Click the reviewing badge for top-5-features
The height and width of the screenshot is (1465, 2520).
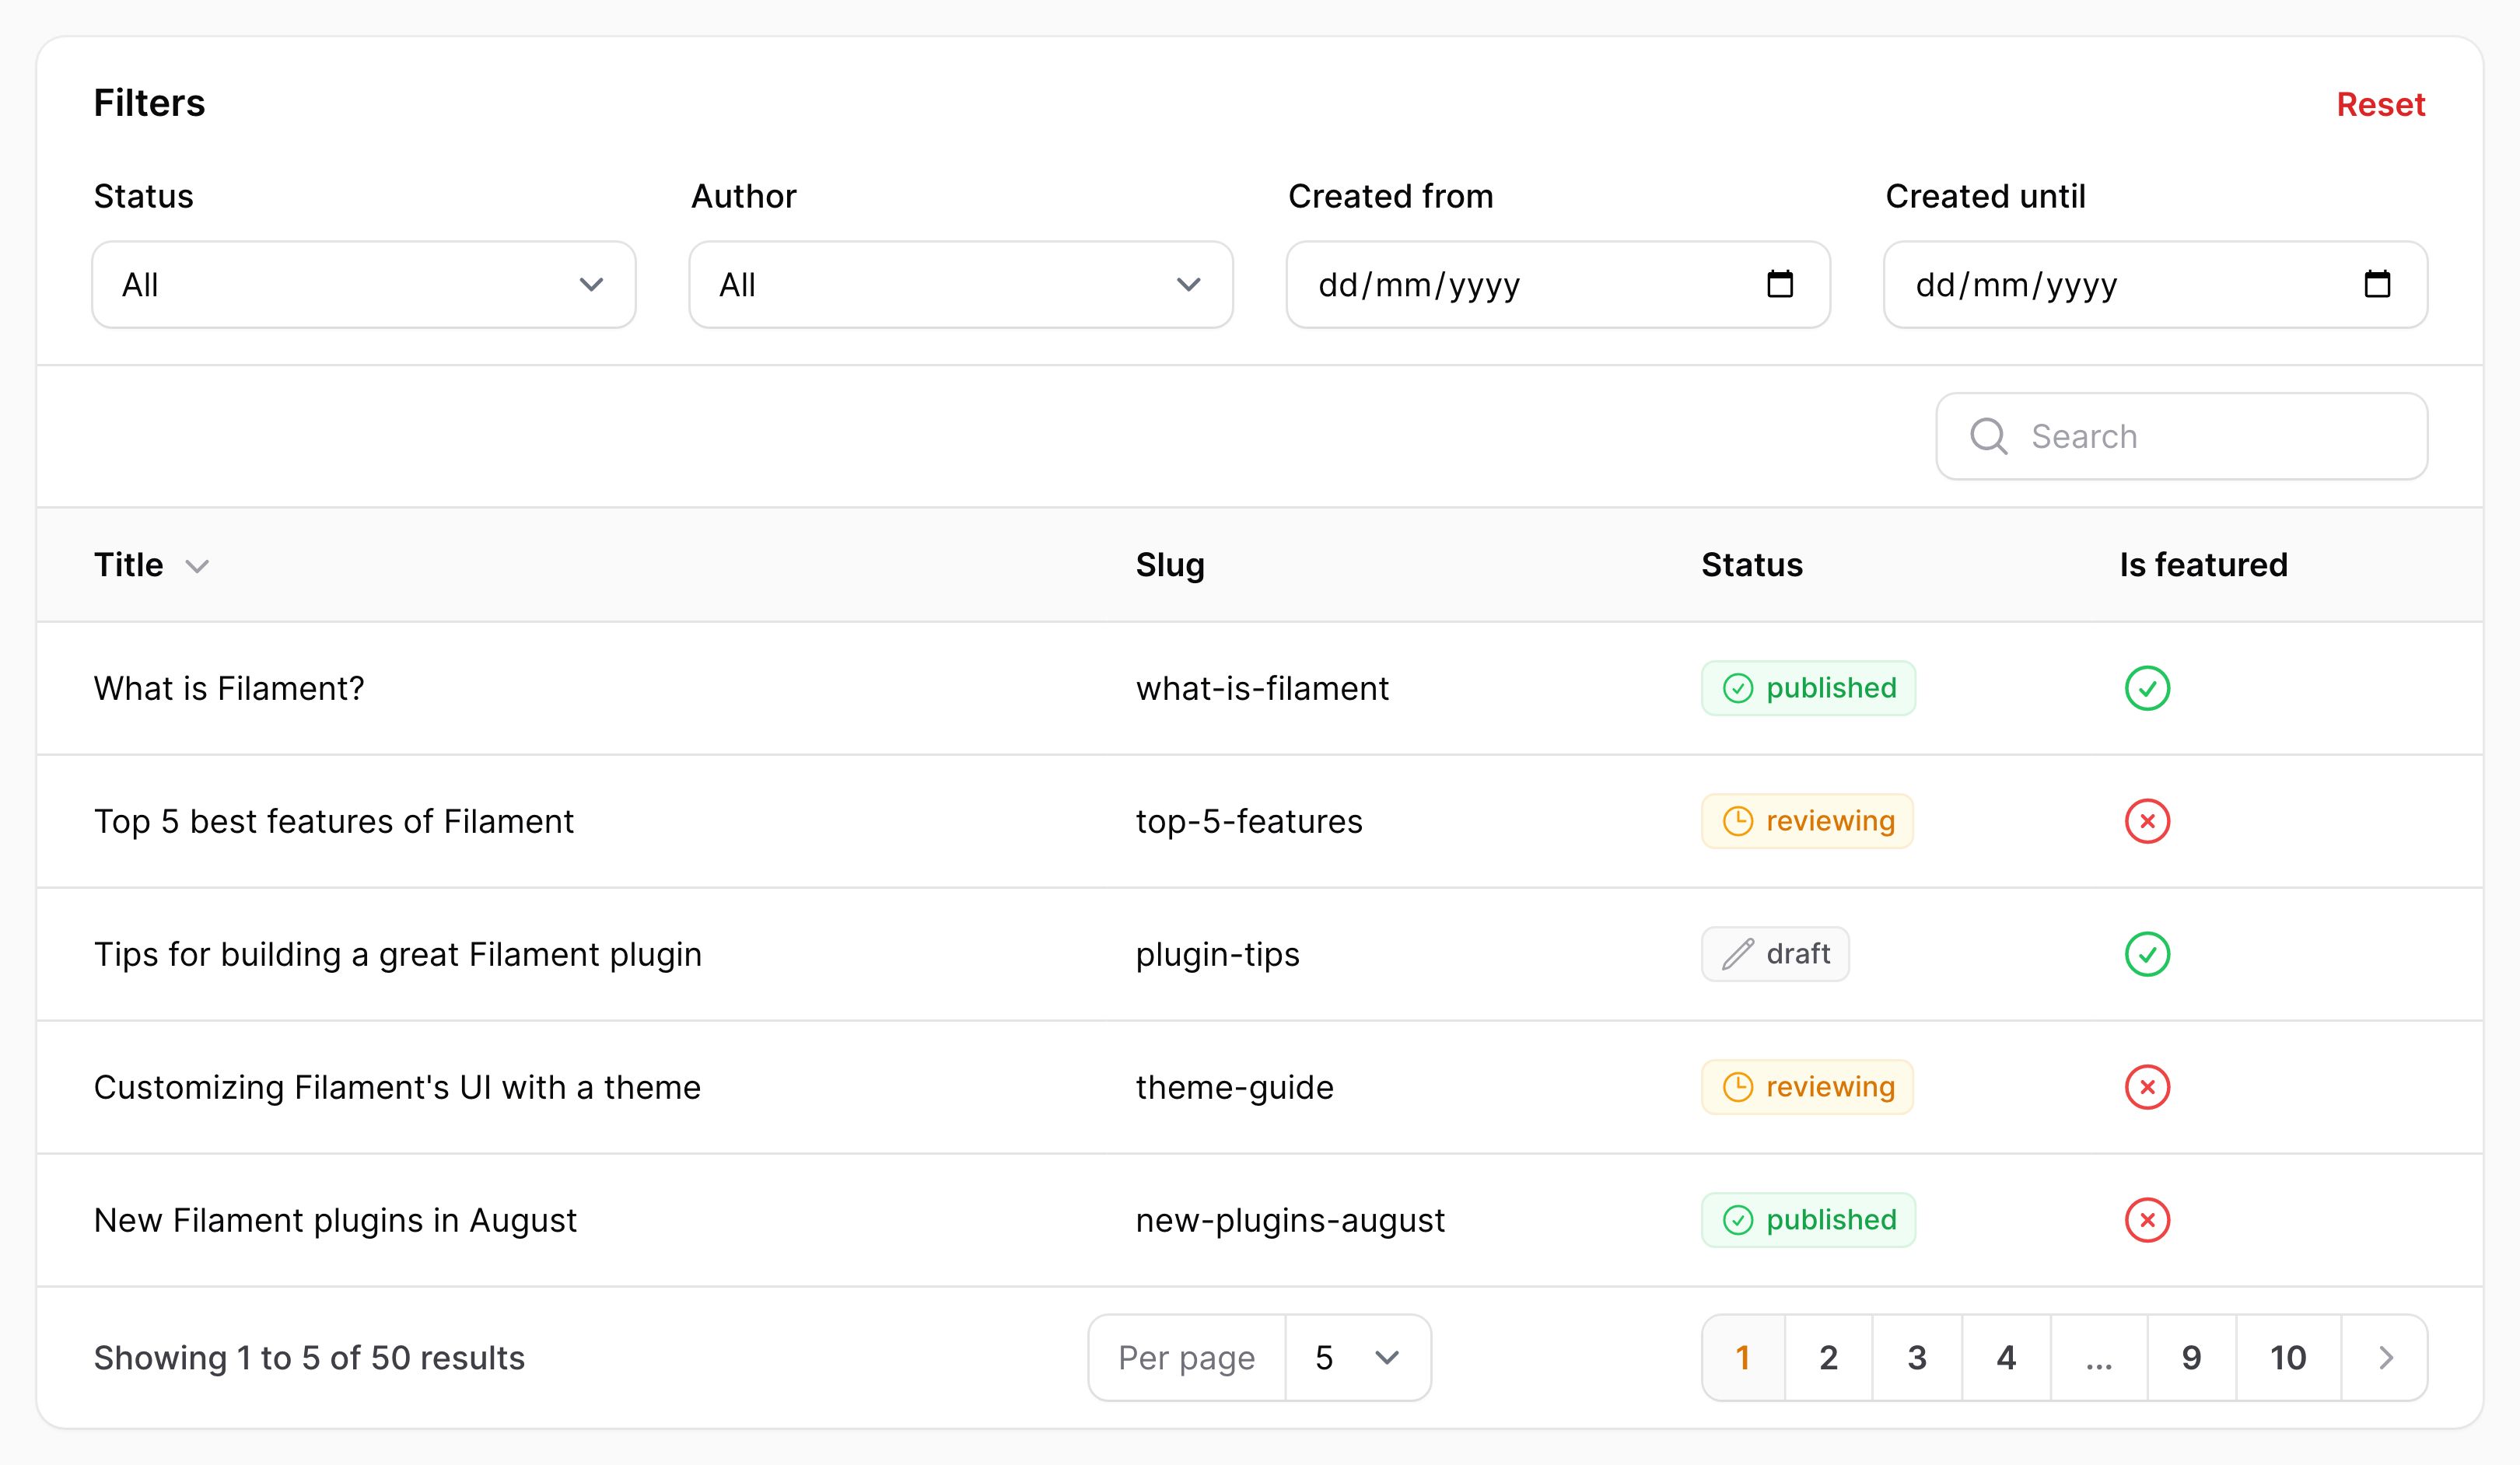point(1807,821)
